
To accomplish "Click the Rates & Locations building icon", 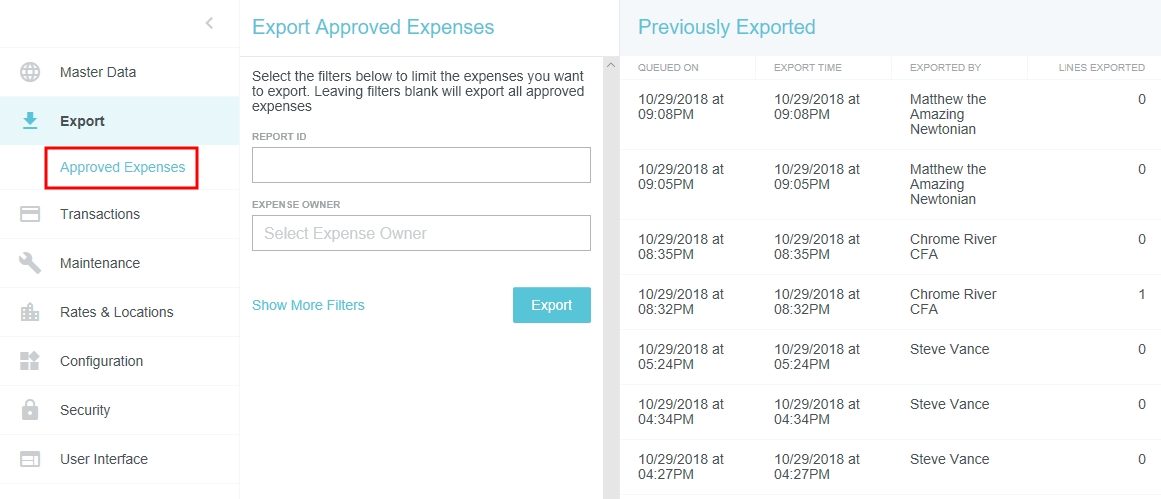I will tap(30, 312).
